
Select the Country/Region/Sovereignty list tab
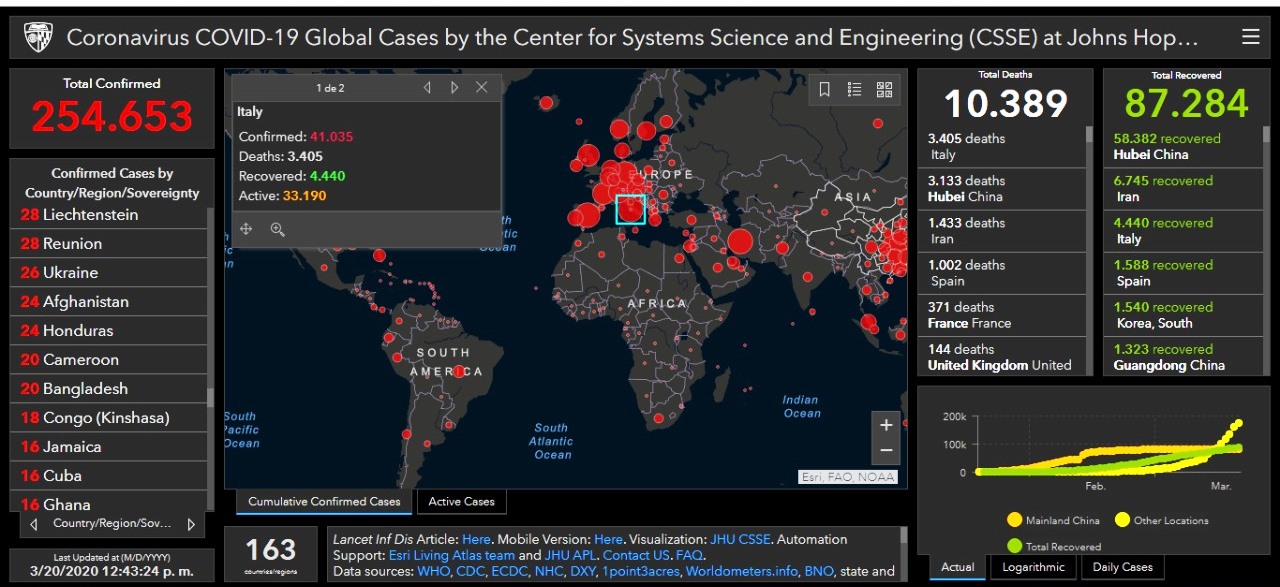click(x=112, y=524)
